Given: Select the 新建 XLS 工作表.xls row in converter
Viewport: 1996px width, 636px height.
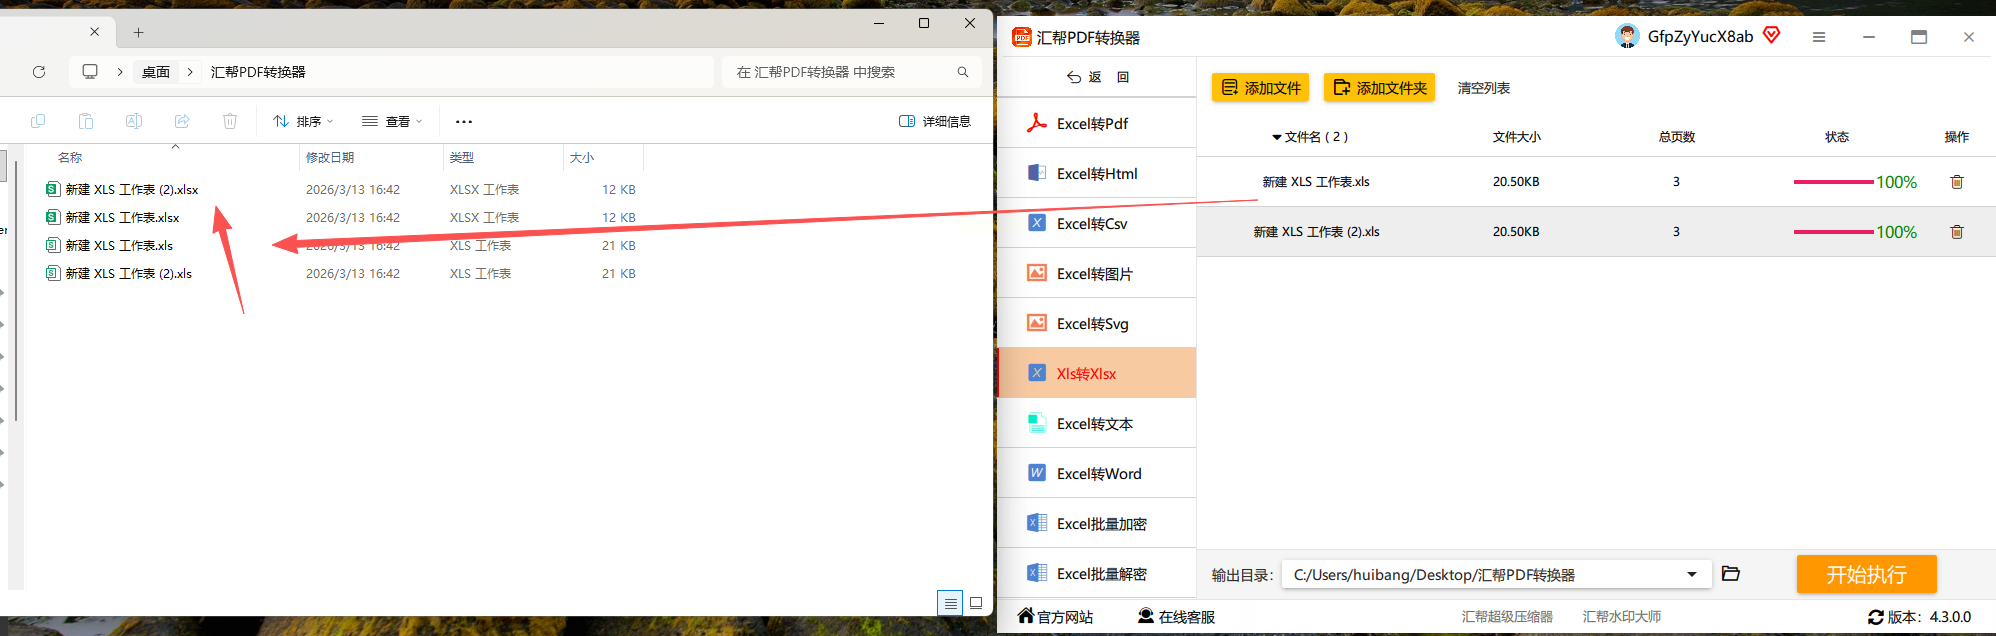Looking at the screenshot, I should 1596,182.
